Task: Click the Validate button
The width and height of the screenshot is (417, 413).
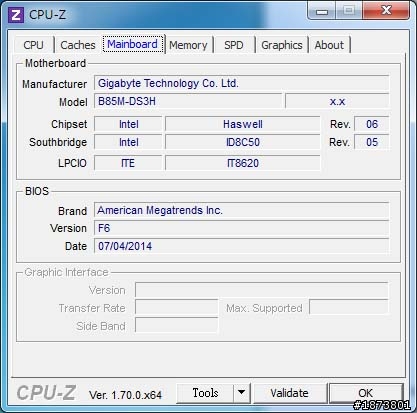Action: click(x=289, y=393)
